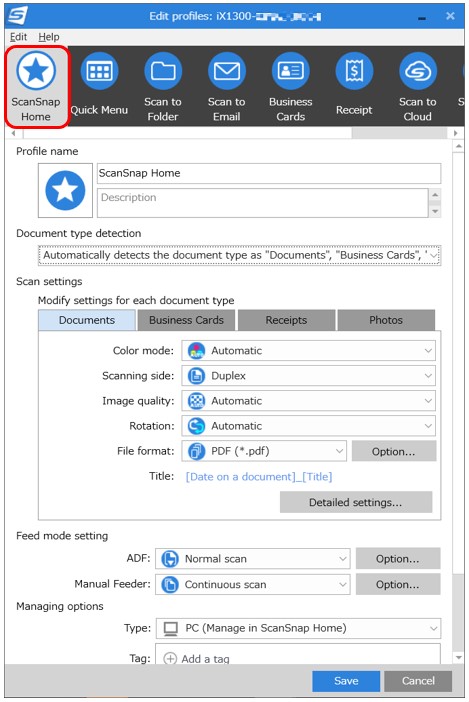Click the Color mode Automatic icon
The width and height of the screenshot is (469, 702).
click(x=196, y=351)
